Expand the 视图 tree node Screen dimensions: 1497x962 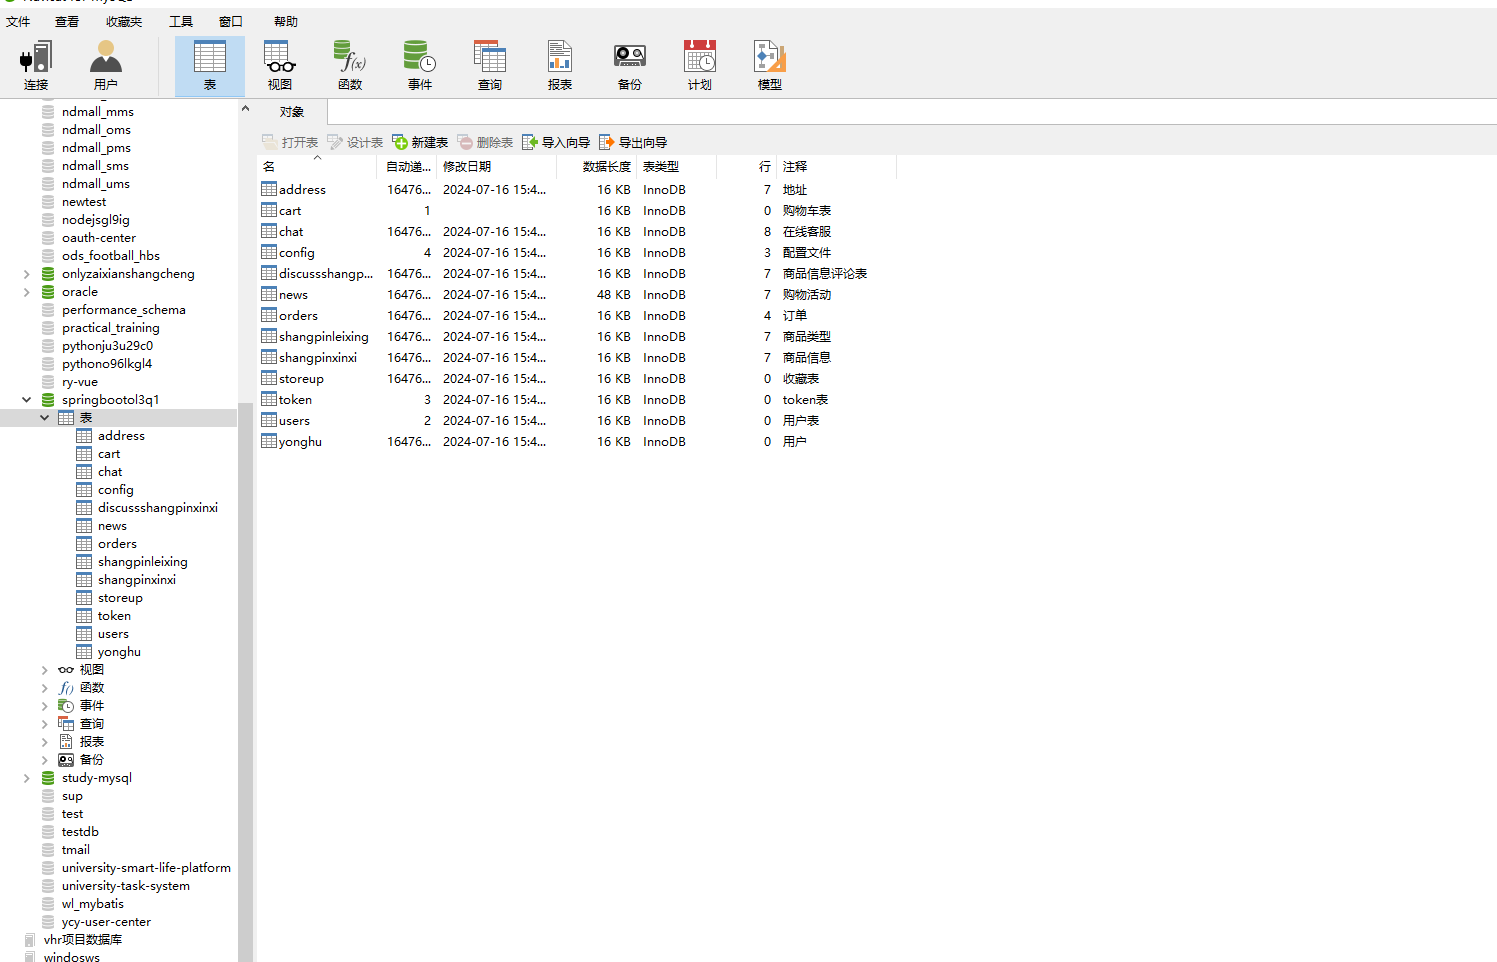click(44, 670)
